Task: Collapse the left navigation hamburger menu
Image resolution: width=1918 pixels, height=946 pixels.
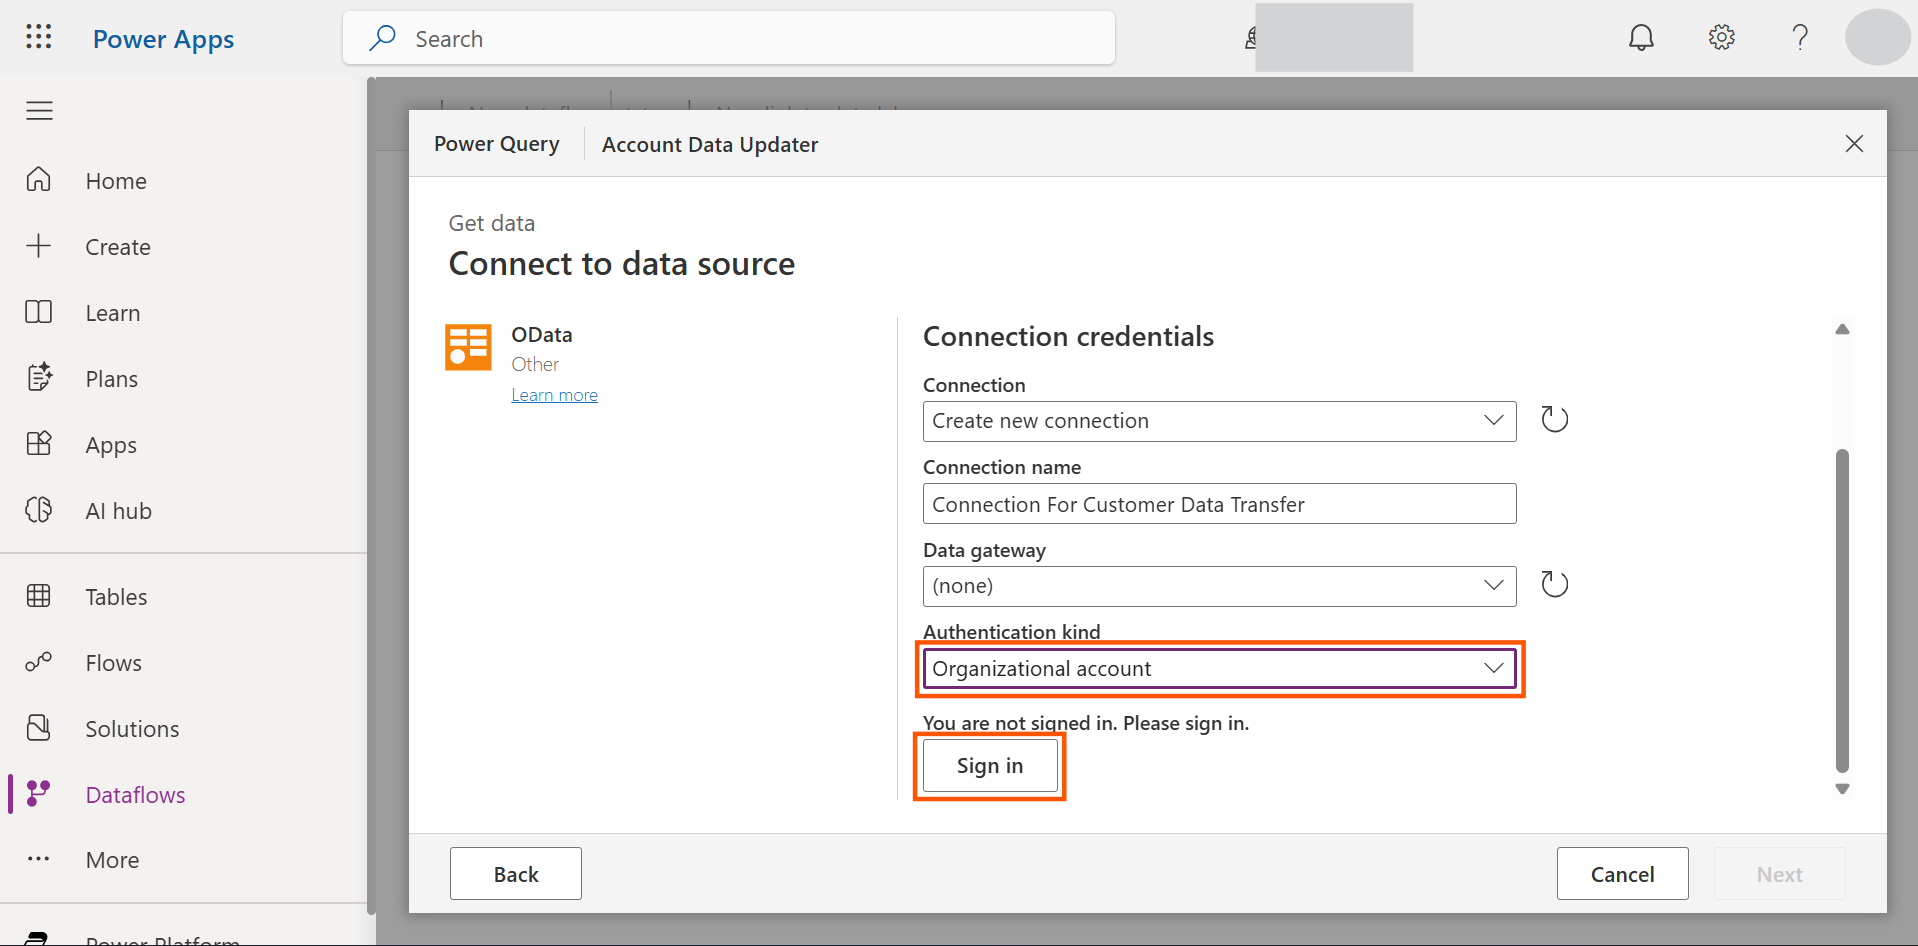Action: (x=39, y=111)
